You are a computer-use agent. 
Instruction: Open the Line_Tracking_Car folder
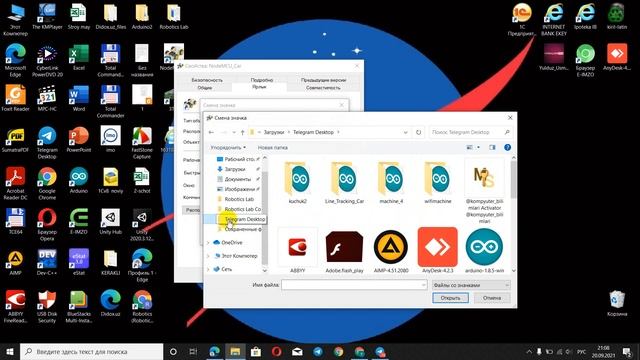click(344, 182)
